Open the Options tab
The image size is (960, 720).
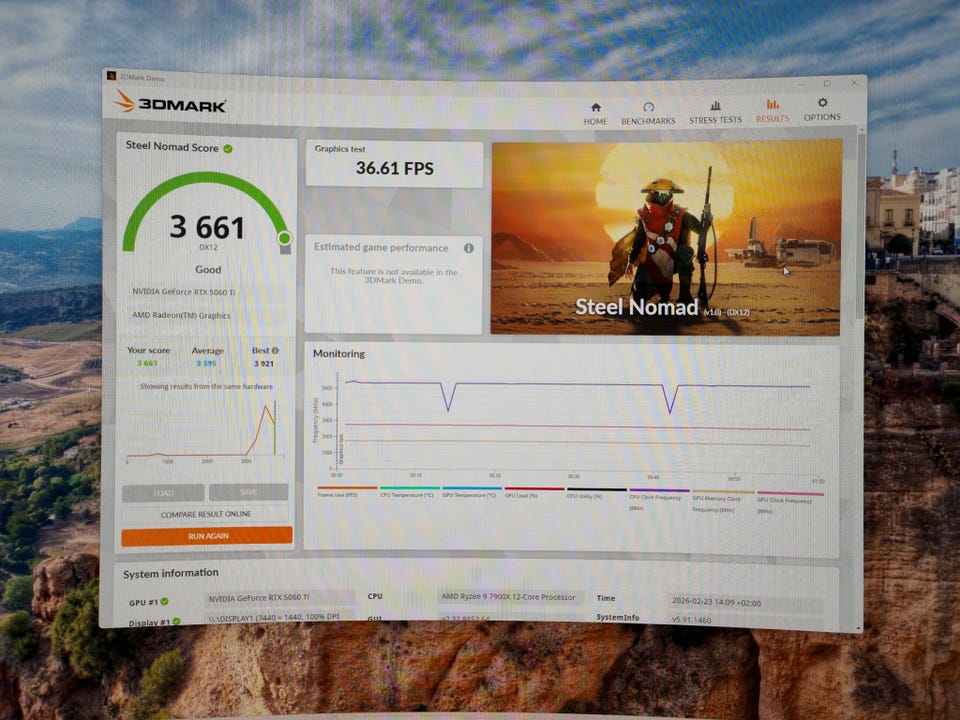point(822,110)
